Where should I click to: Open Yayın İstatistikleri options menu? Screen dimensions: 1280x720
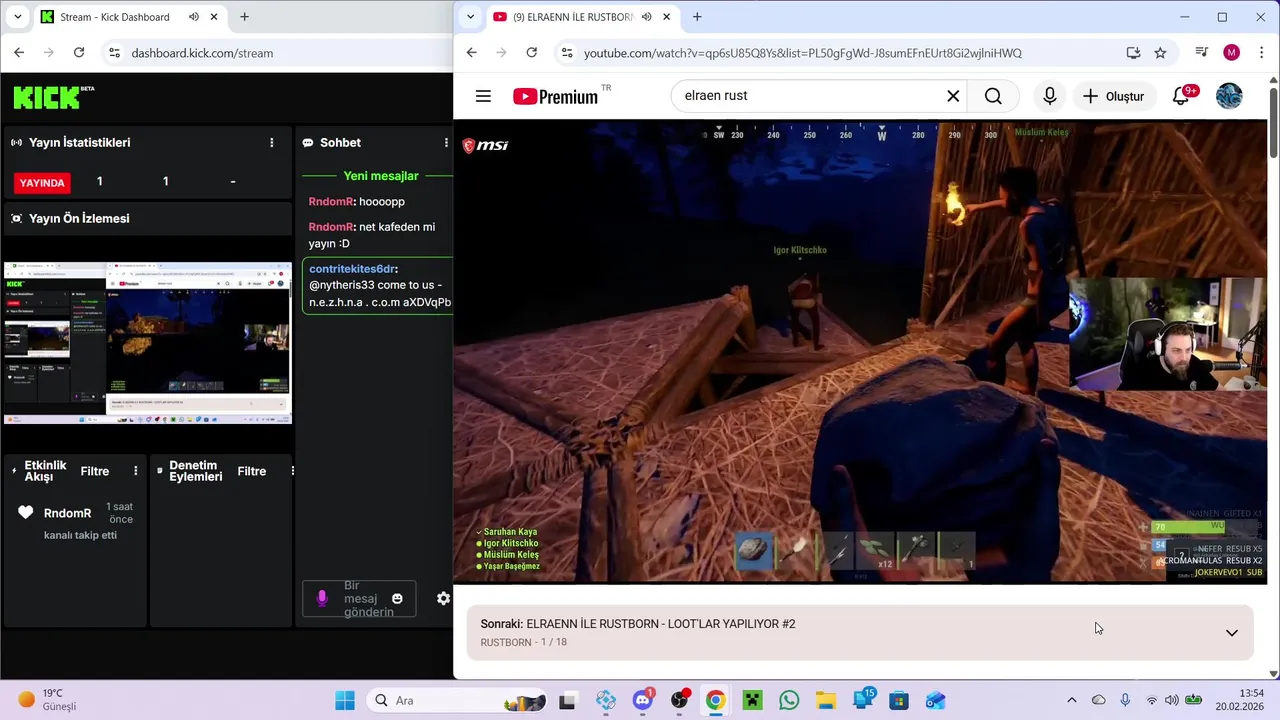[x=271, y=143]
